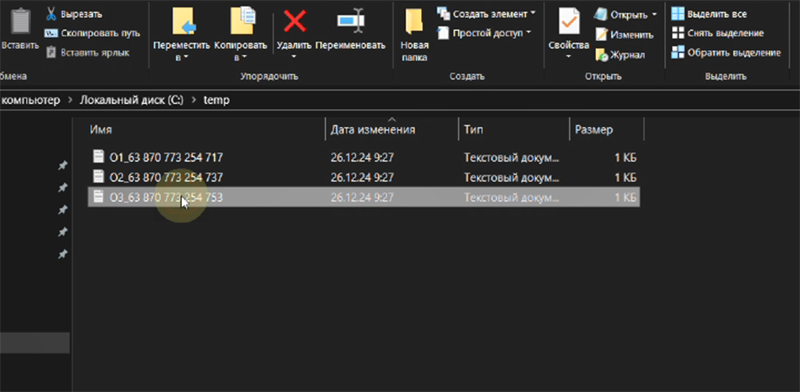
Task: Click text file icon of O3_63 870 773 254 753
Action: tap(99, 197)
